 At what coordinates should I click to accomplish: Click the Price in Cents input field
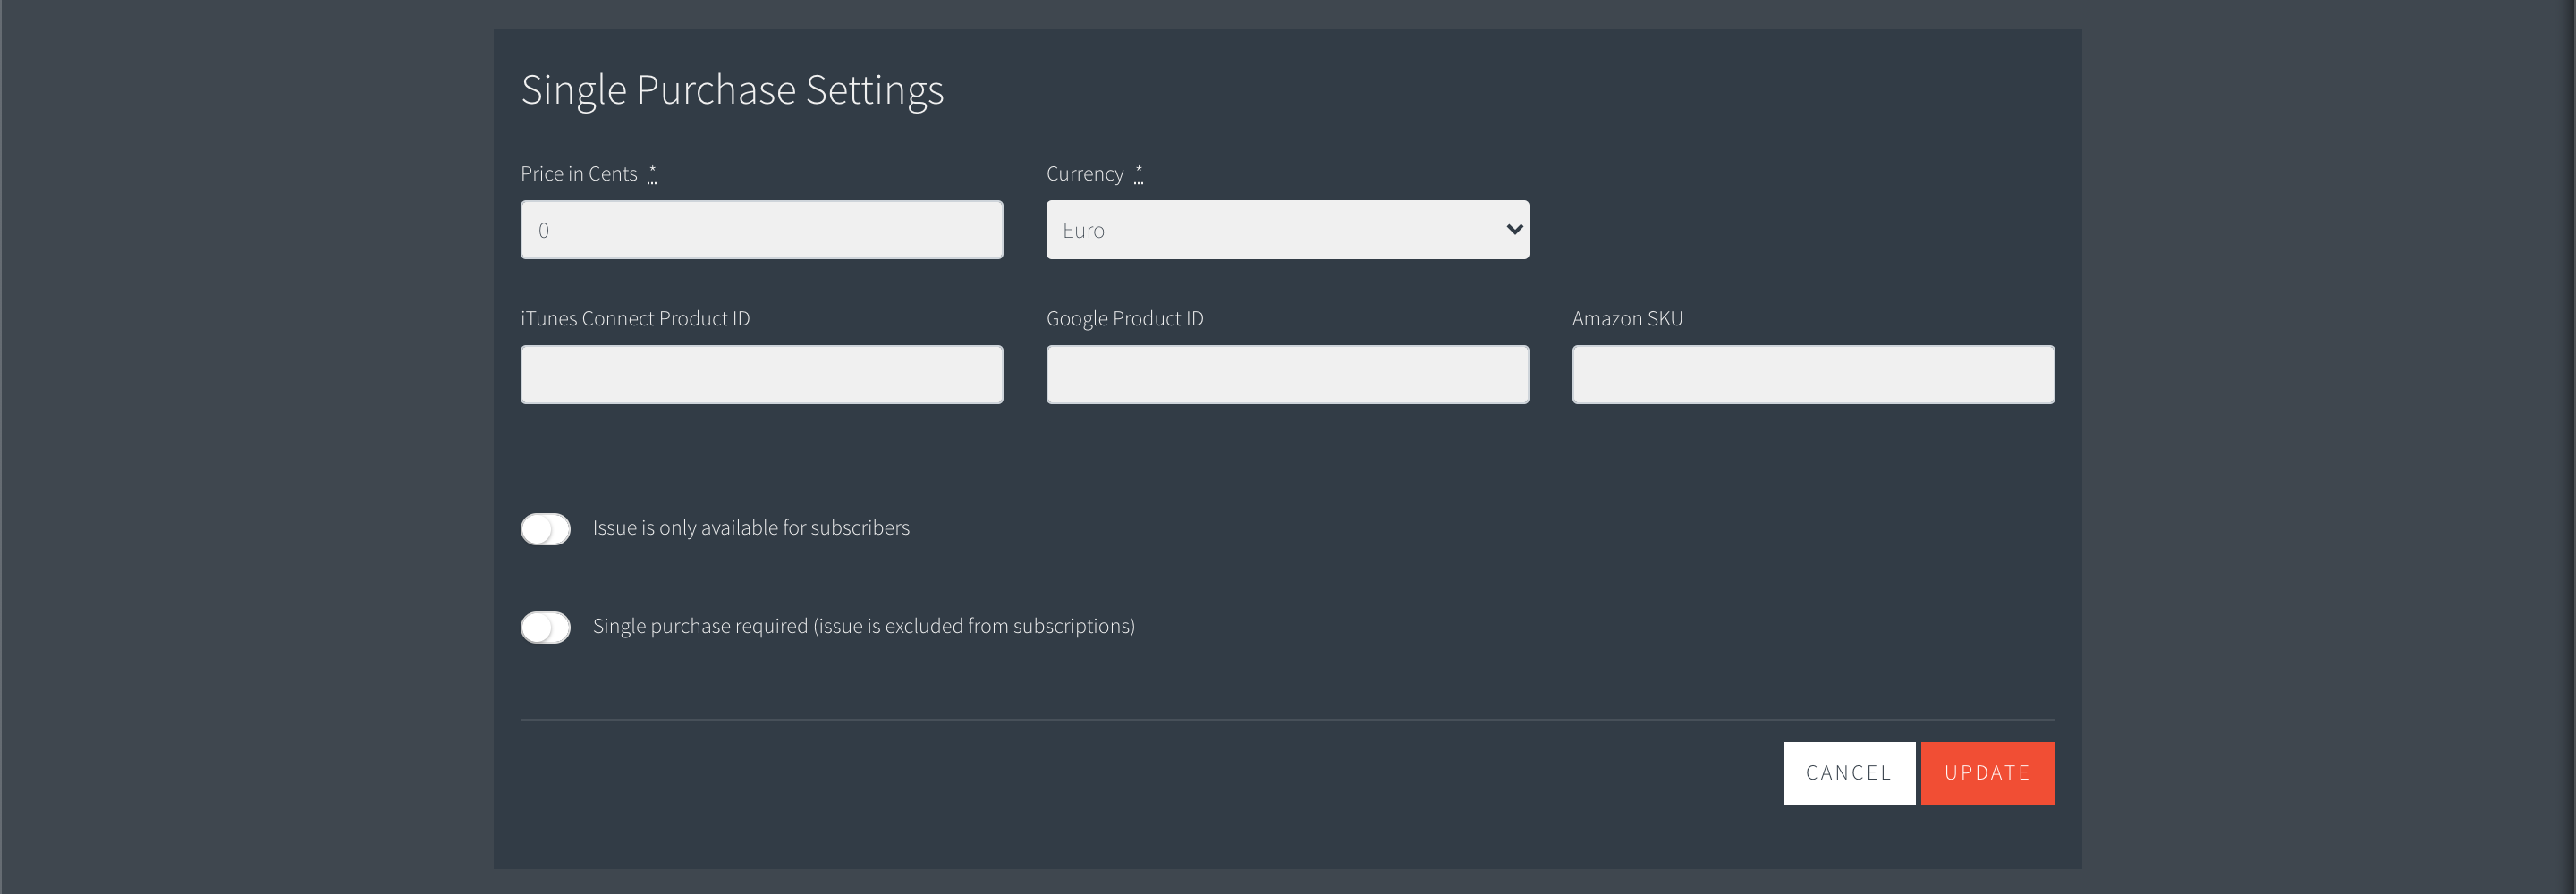click(761, 230)
